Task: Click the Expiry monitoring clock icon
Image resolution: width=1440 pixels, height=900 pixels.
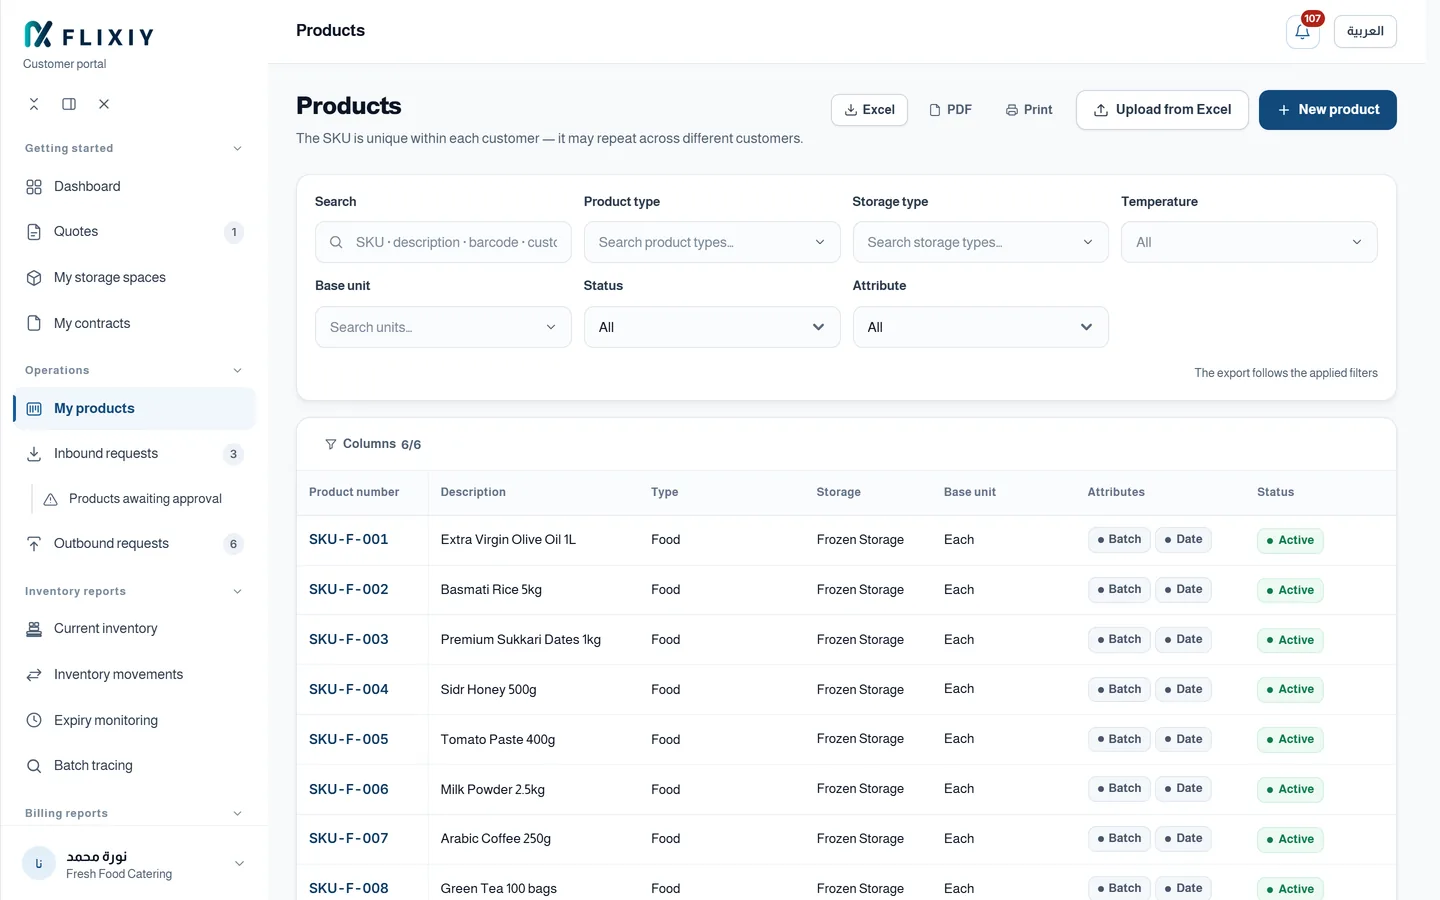Action: pyautogui.click(x=34, y=720)
